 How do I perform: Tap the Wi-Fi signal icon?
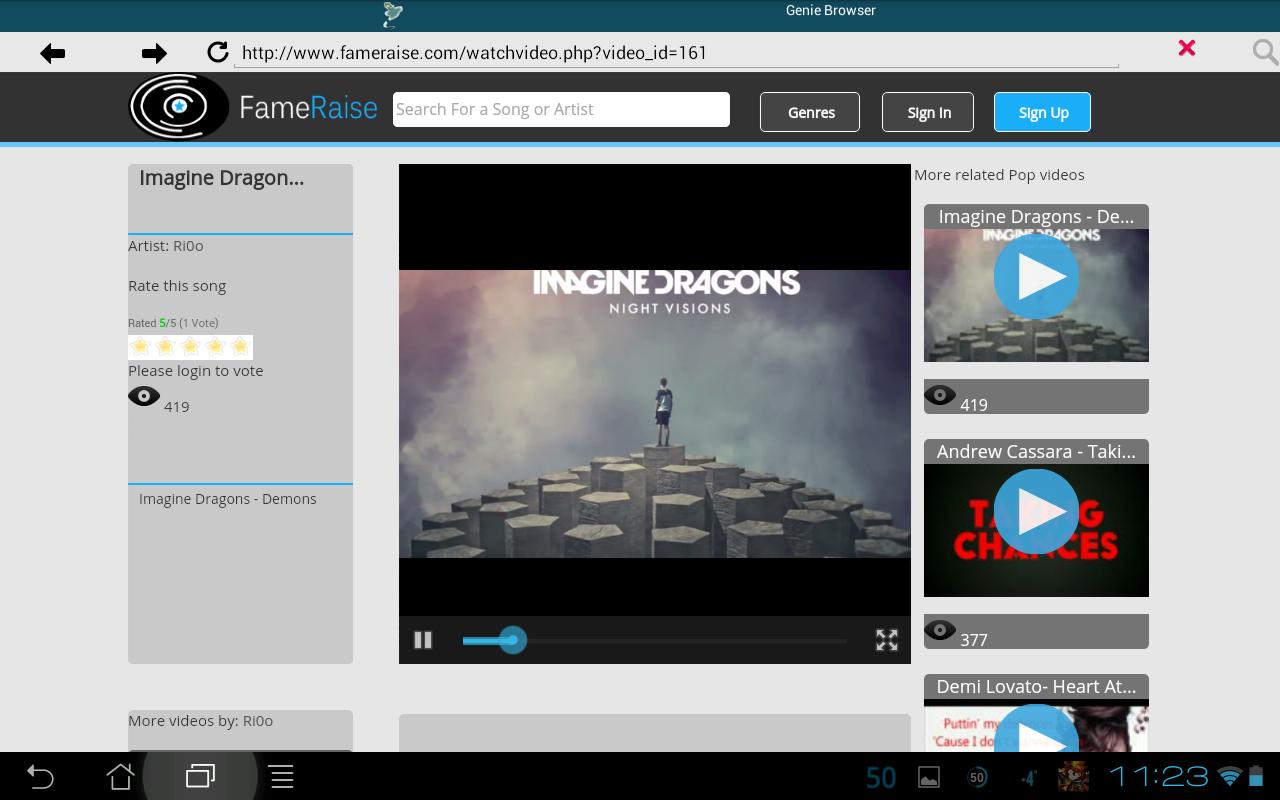coord(1230,776)
